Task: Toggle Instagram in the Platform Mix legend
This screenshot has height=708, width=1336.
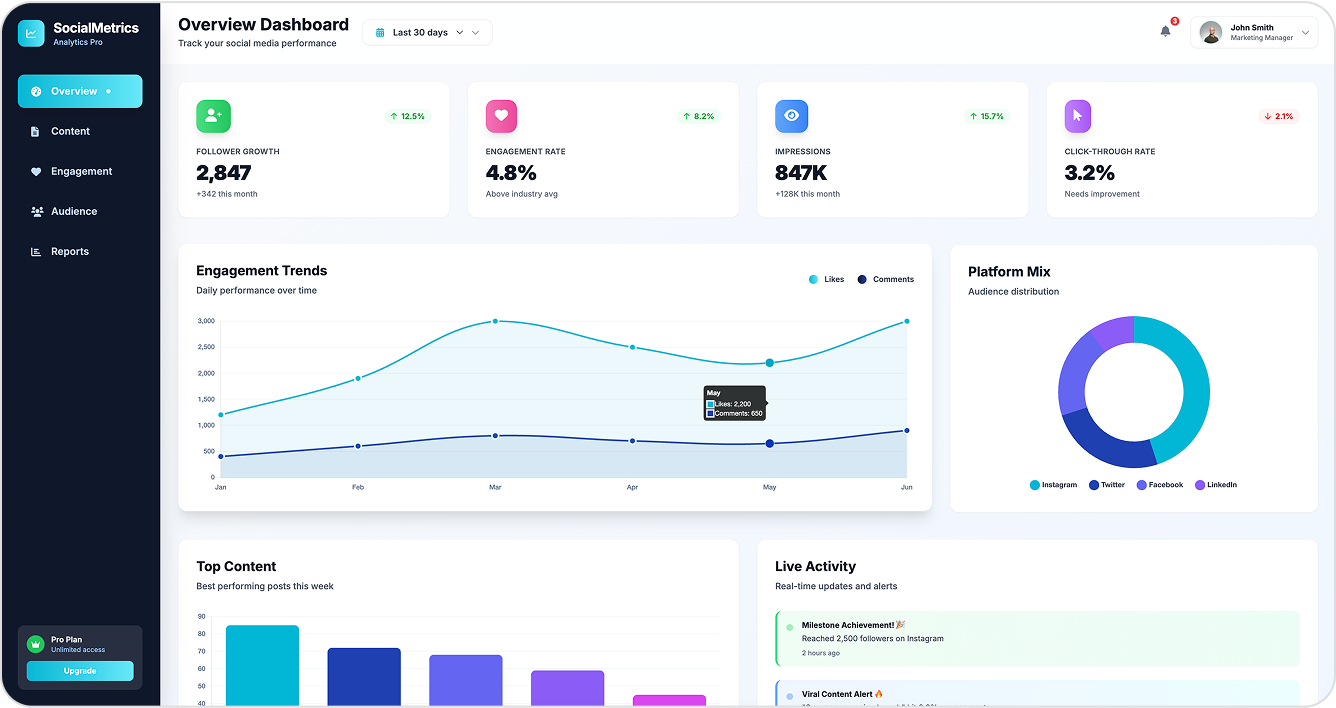Action: click(1053, 485)
